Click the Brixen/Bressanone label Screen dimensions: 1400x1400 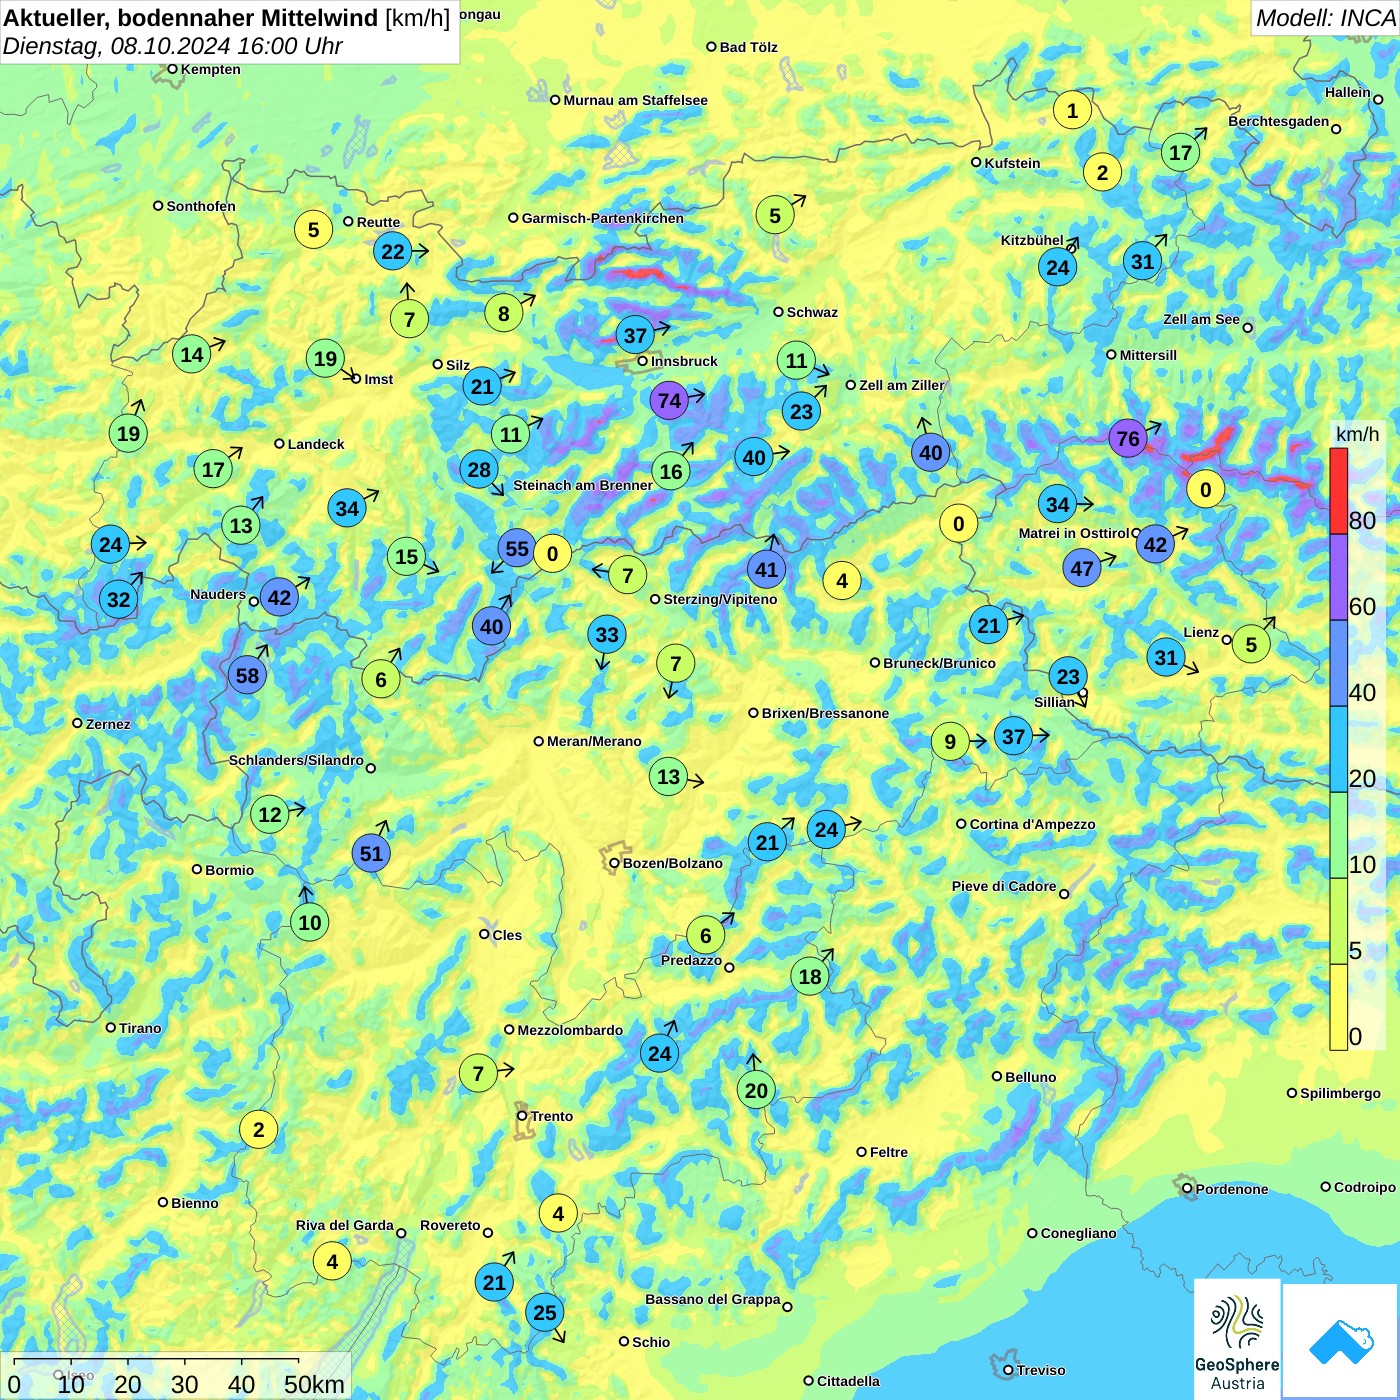coord(825,713)
